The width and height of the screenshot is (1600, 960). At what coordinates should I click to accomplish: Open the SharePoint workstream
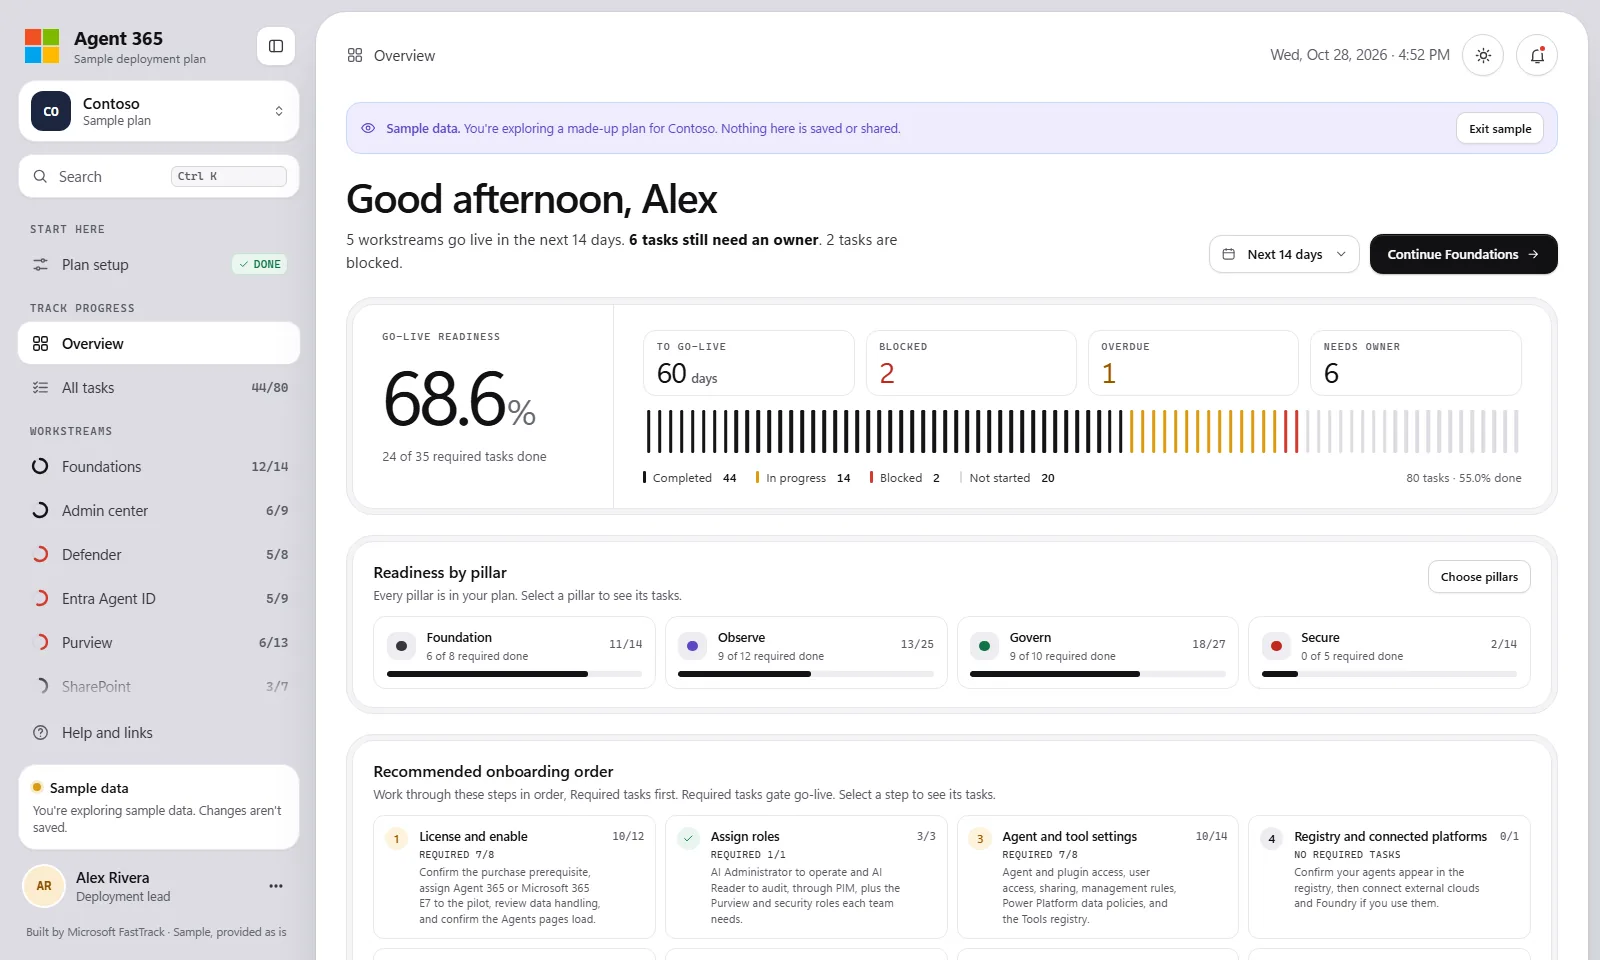(x=159, y=686)
